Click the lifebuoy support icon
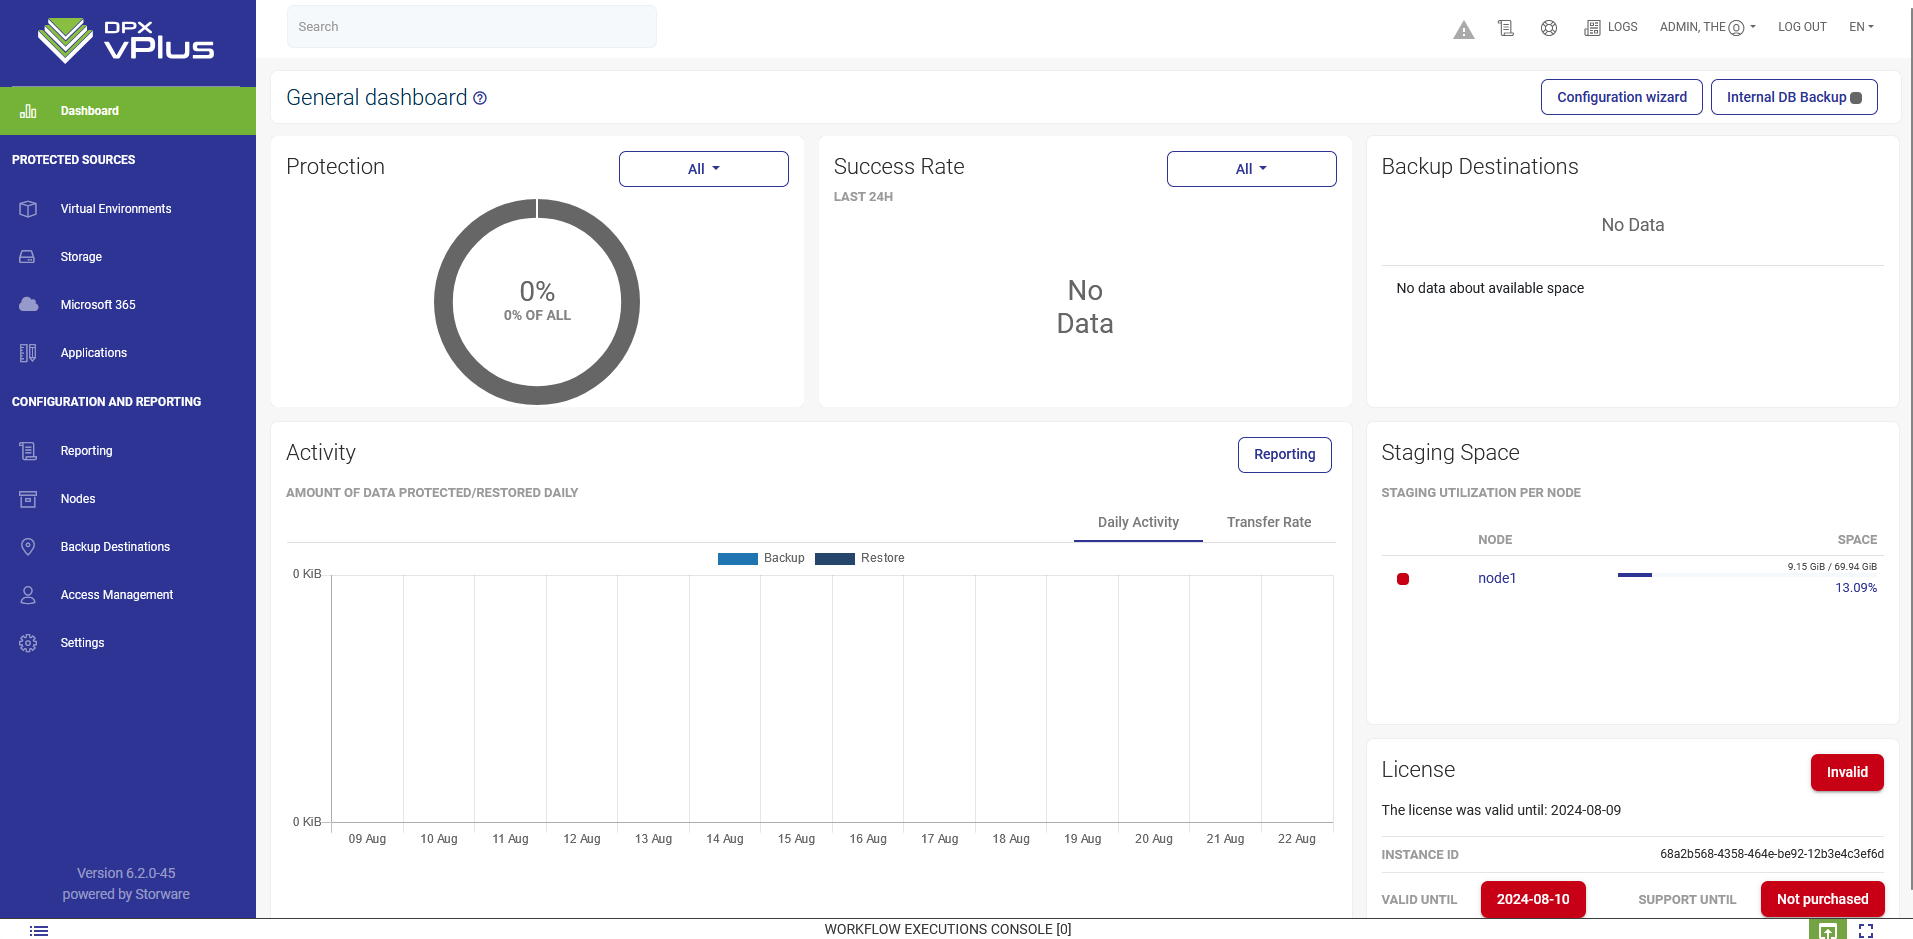 click(1549, 28)
